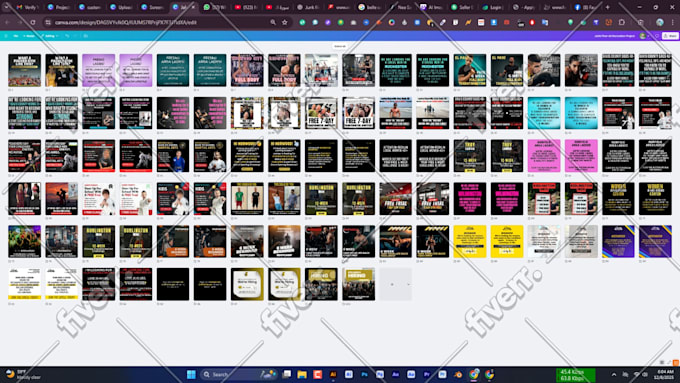Add a new page using the plus placeholder
Screen dimensions: 680x383
click(396, 284)
